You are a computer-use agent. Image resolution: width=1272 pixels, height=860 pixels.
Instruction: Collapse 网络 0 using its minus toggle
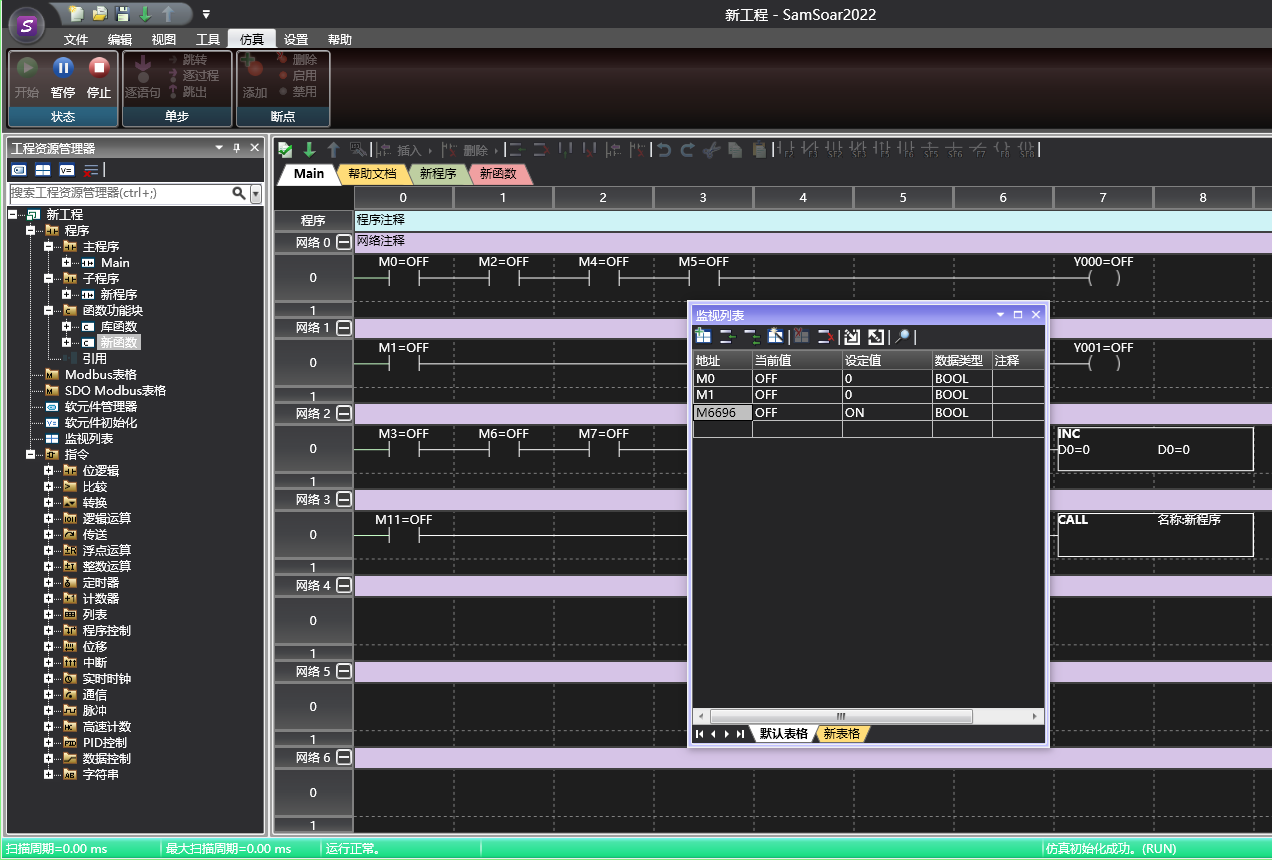(344, 242)
